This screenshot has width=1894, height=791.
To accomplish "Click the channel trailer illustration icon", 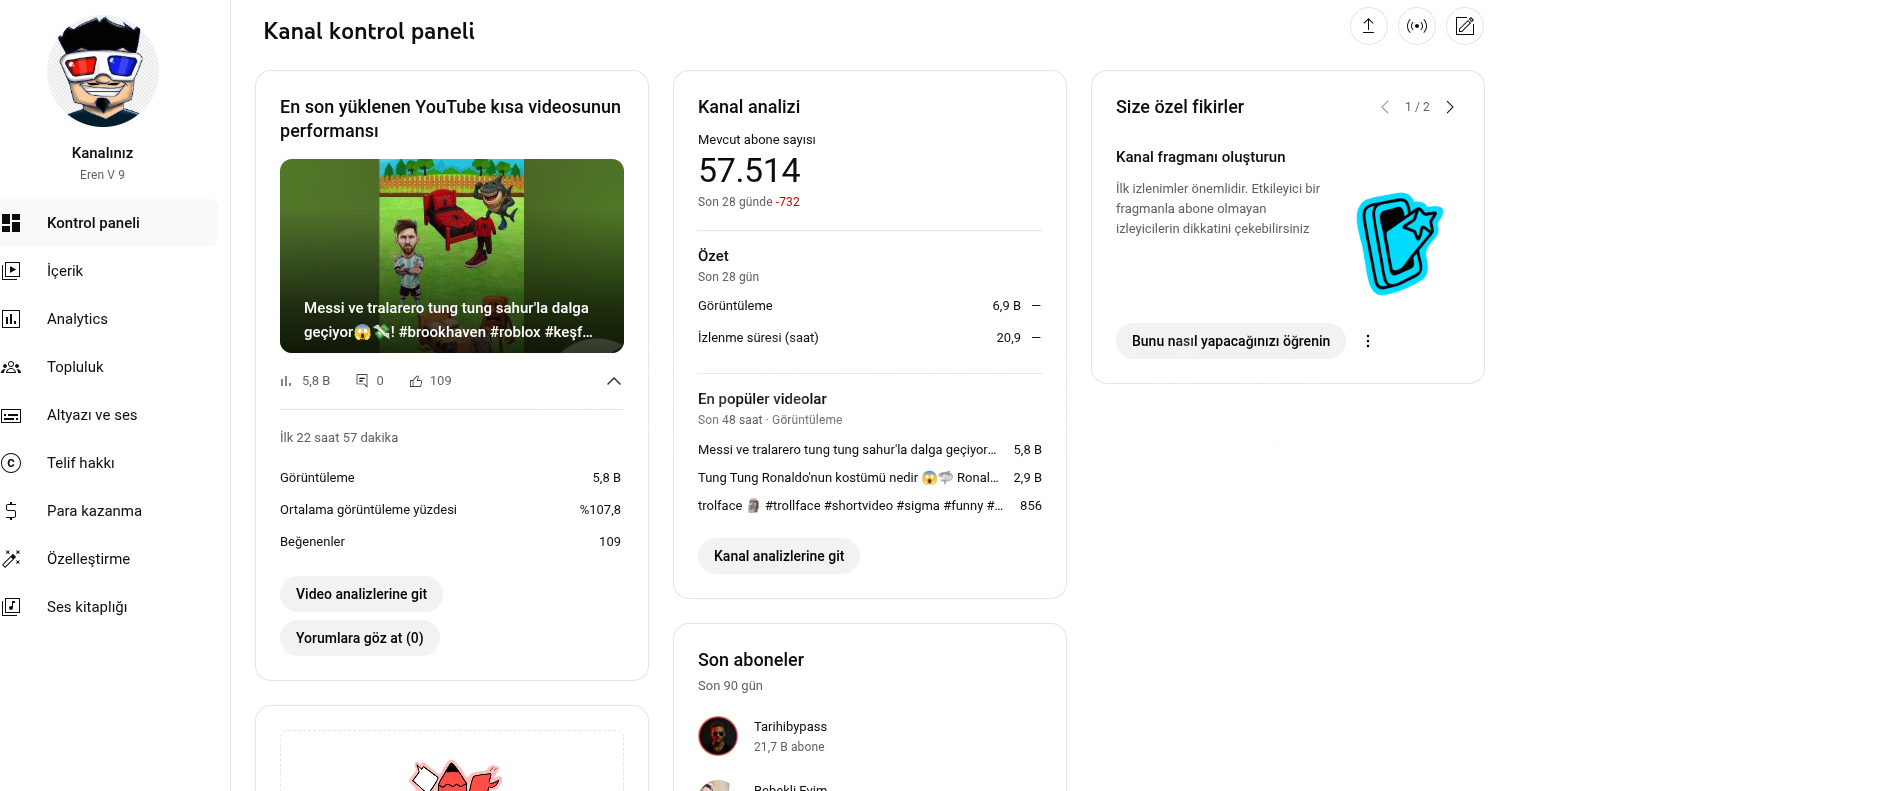I will [1399, 244].
